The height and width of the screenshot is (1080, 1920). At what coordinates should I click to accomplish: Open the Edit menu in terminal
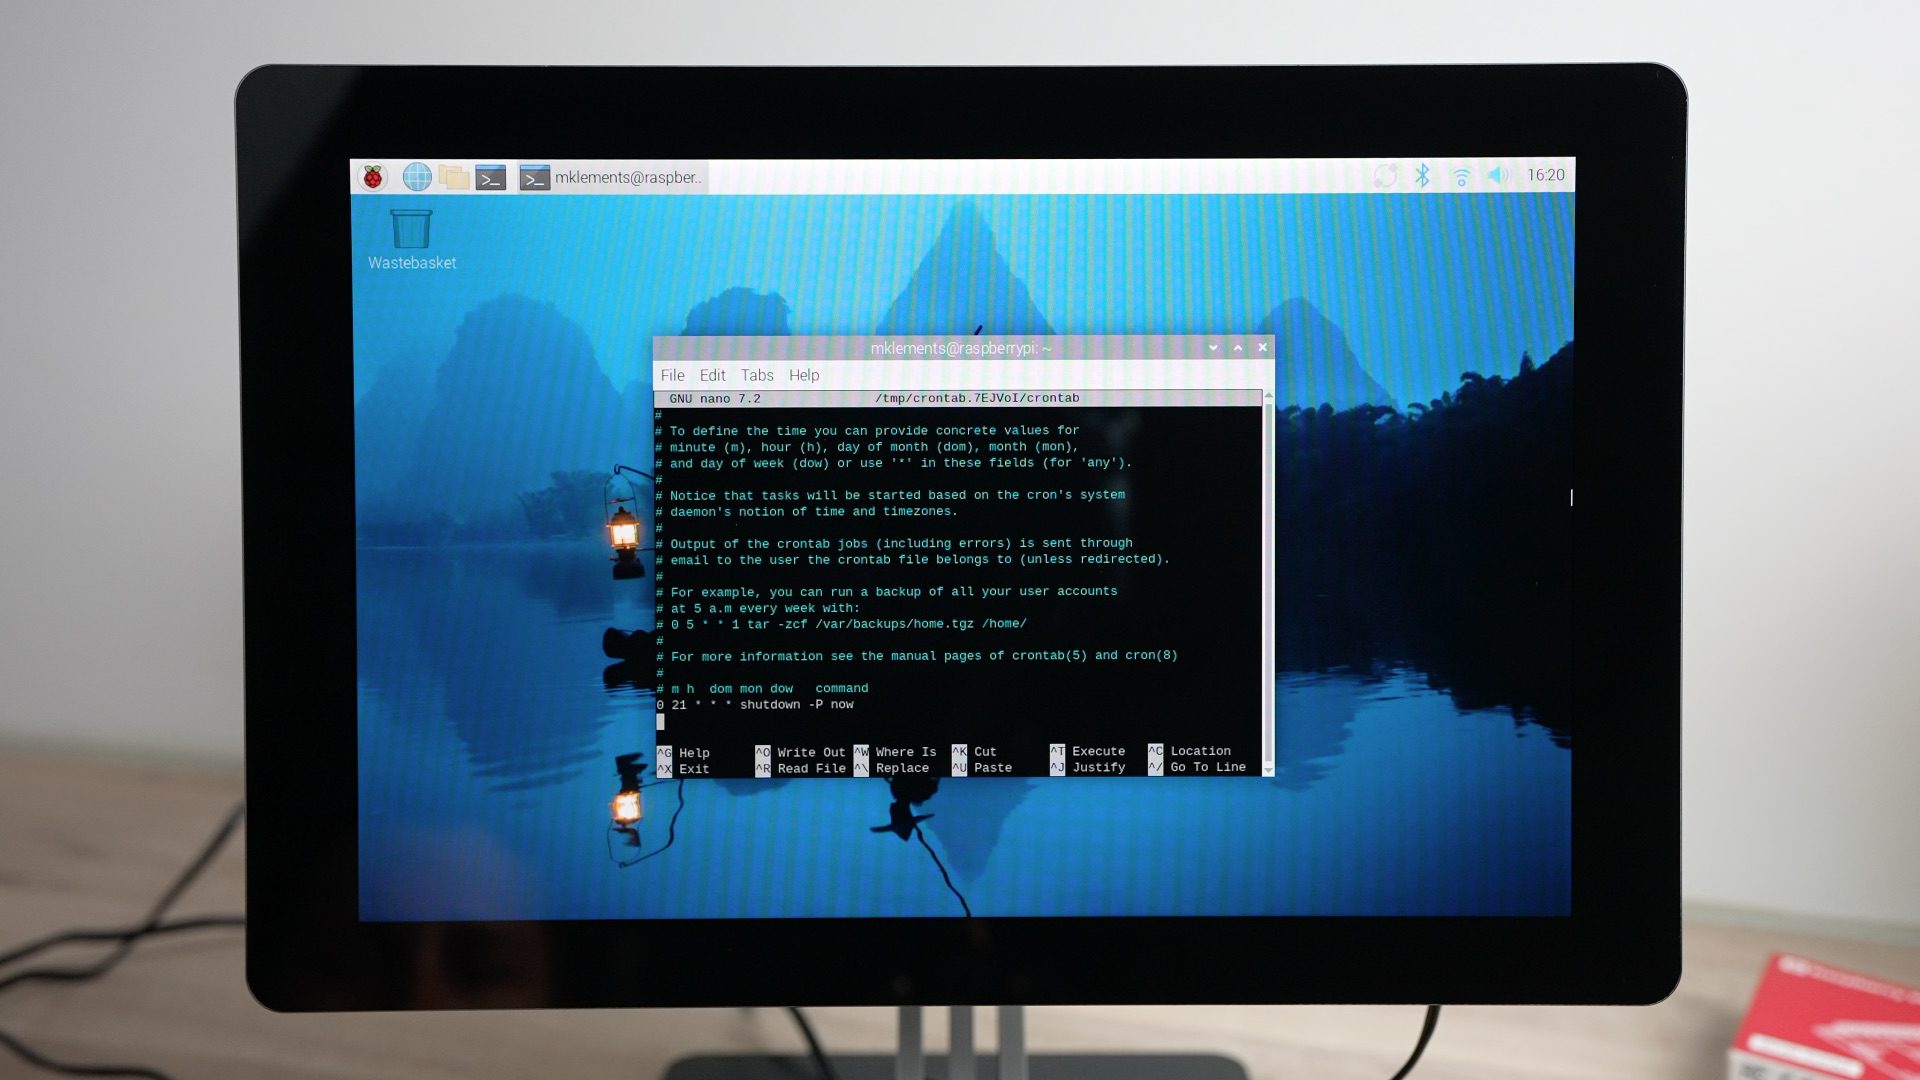click(712, 375)
